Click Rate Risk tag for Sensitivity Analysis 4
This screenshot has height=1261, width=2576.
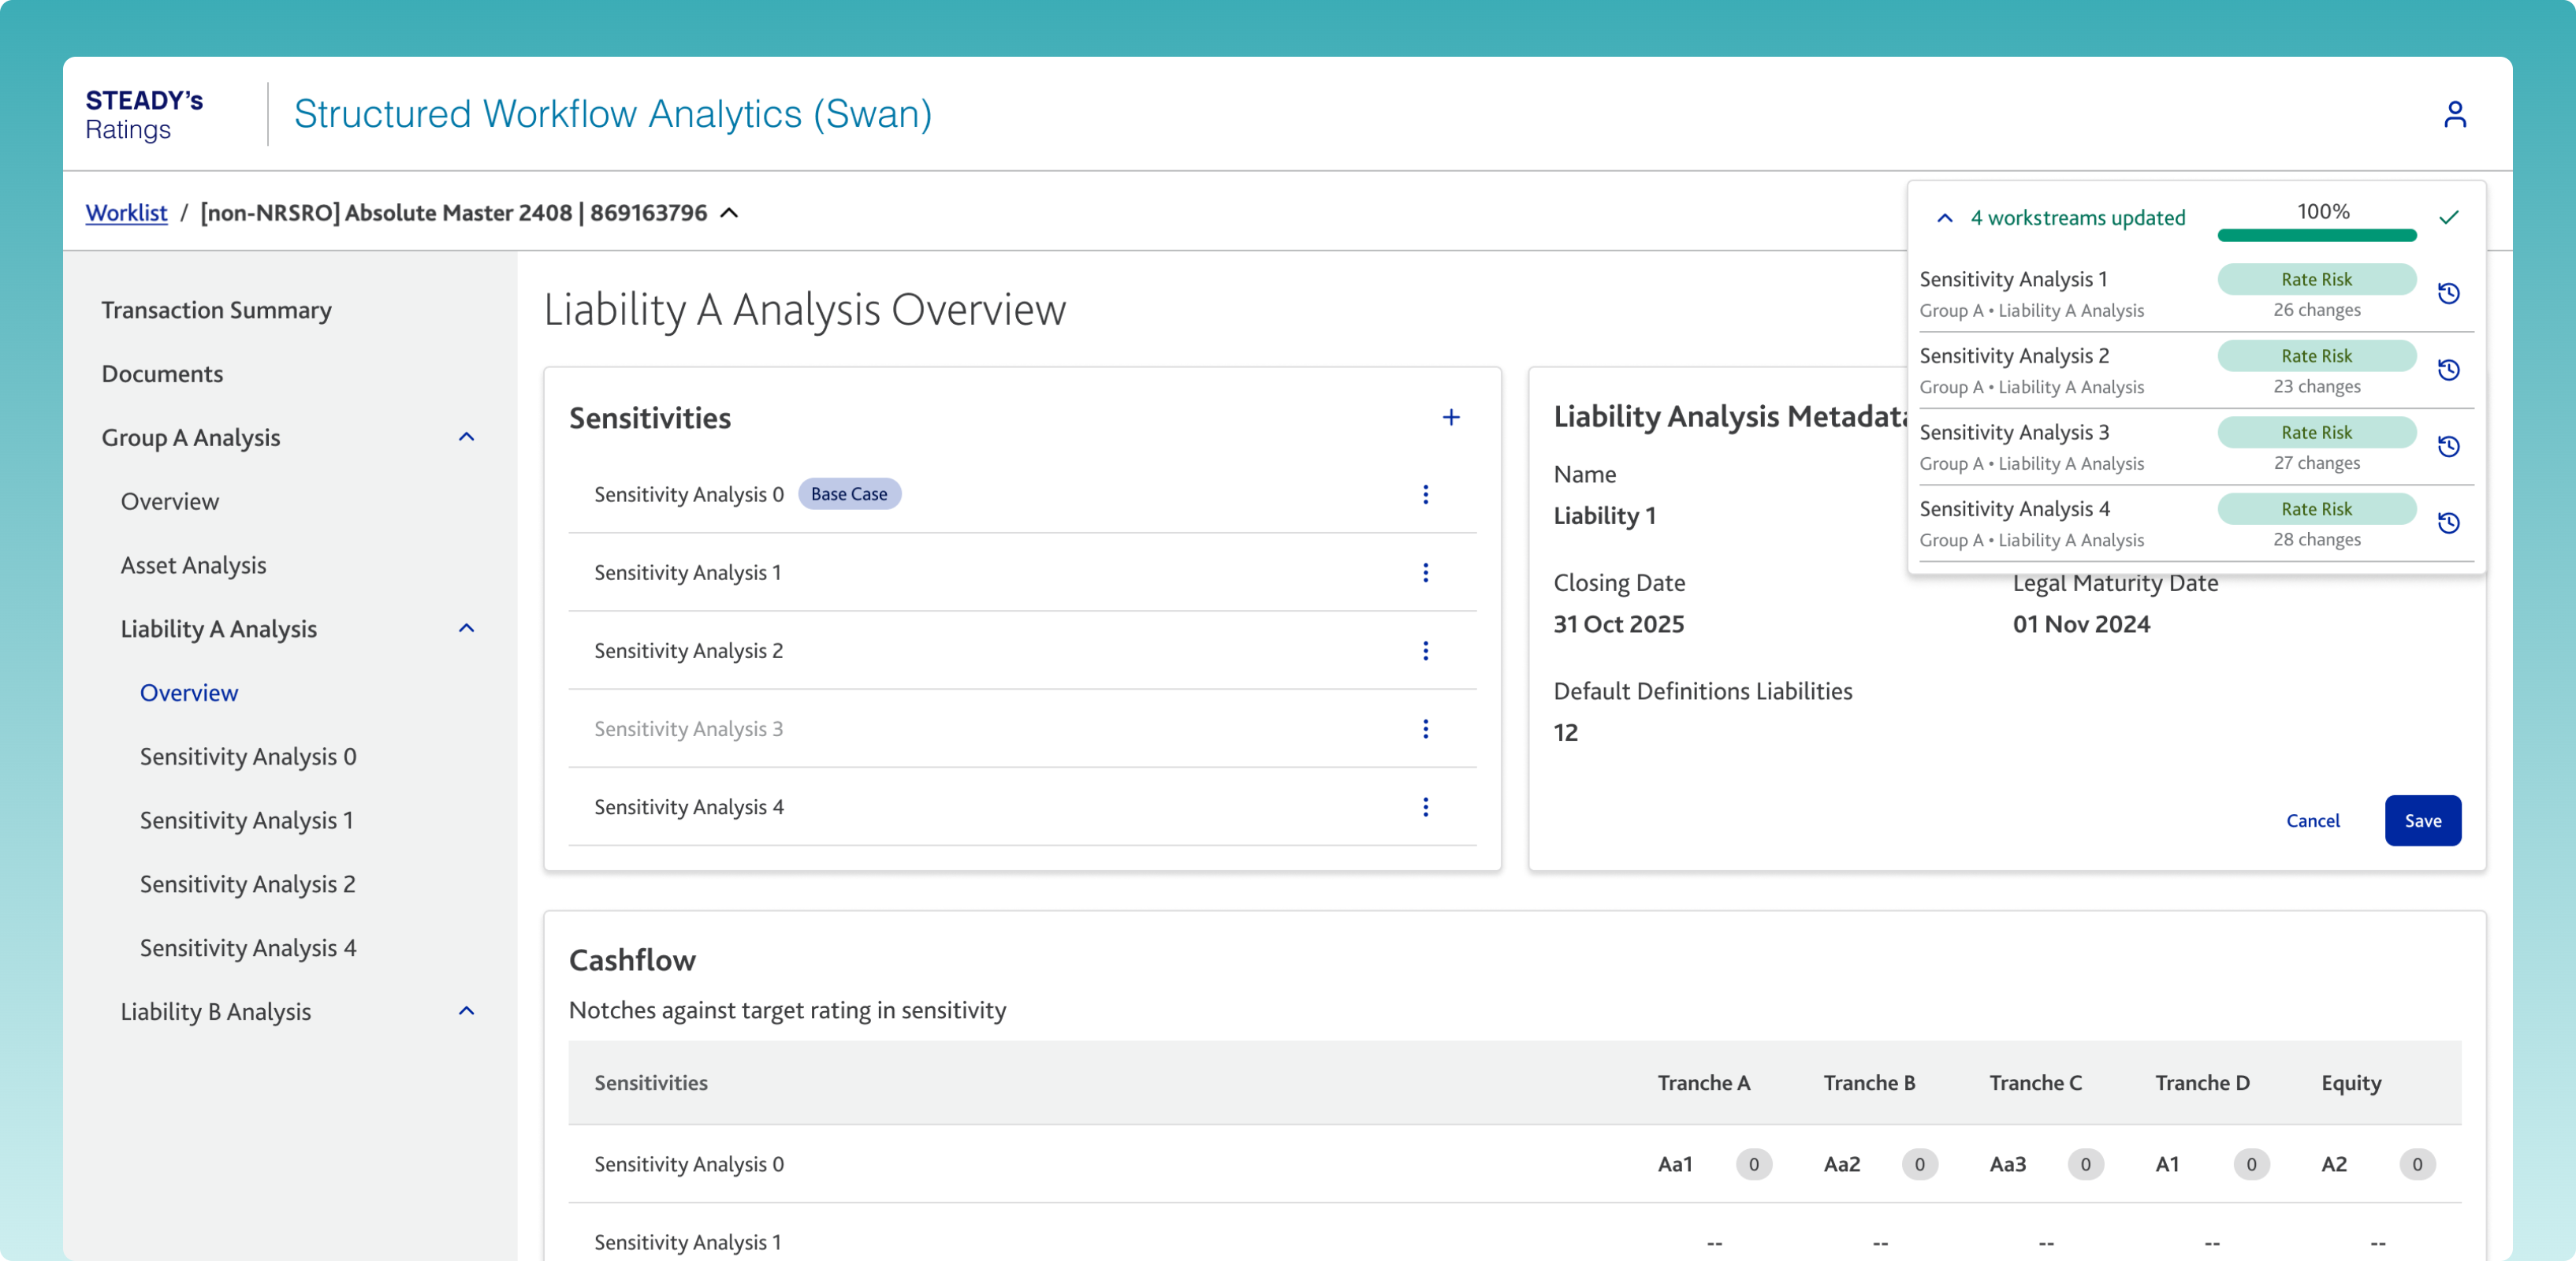pyautogui.click(x=2316, y=509)
